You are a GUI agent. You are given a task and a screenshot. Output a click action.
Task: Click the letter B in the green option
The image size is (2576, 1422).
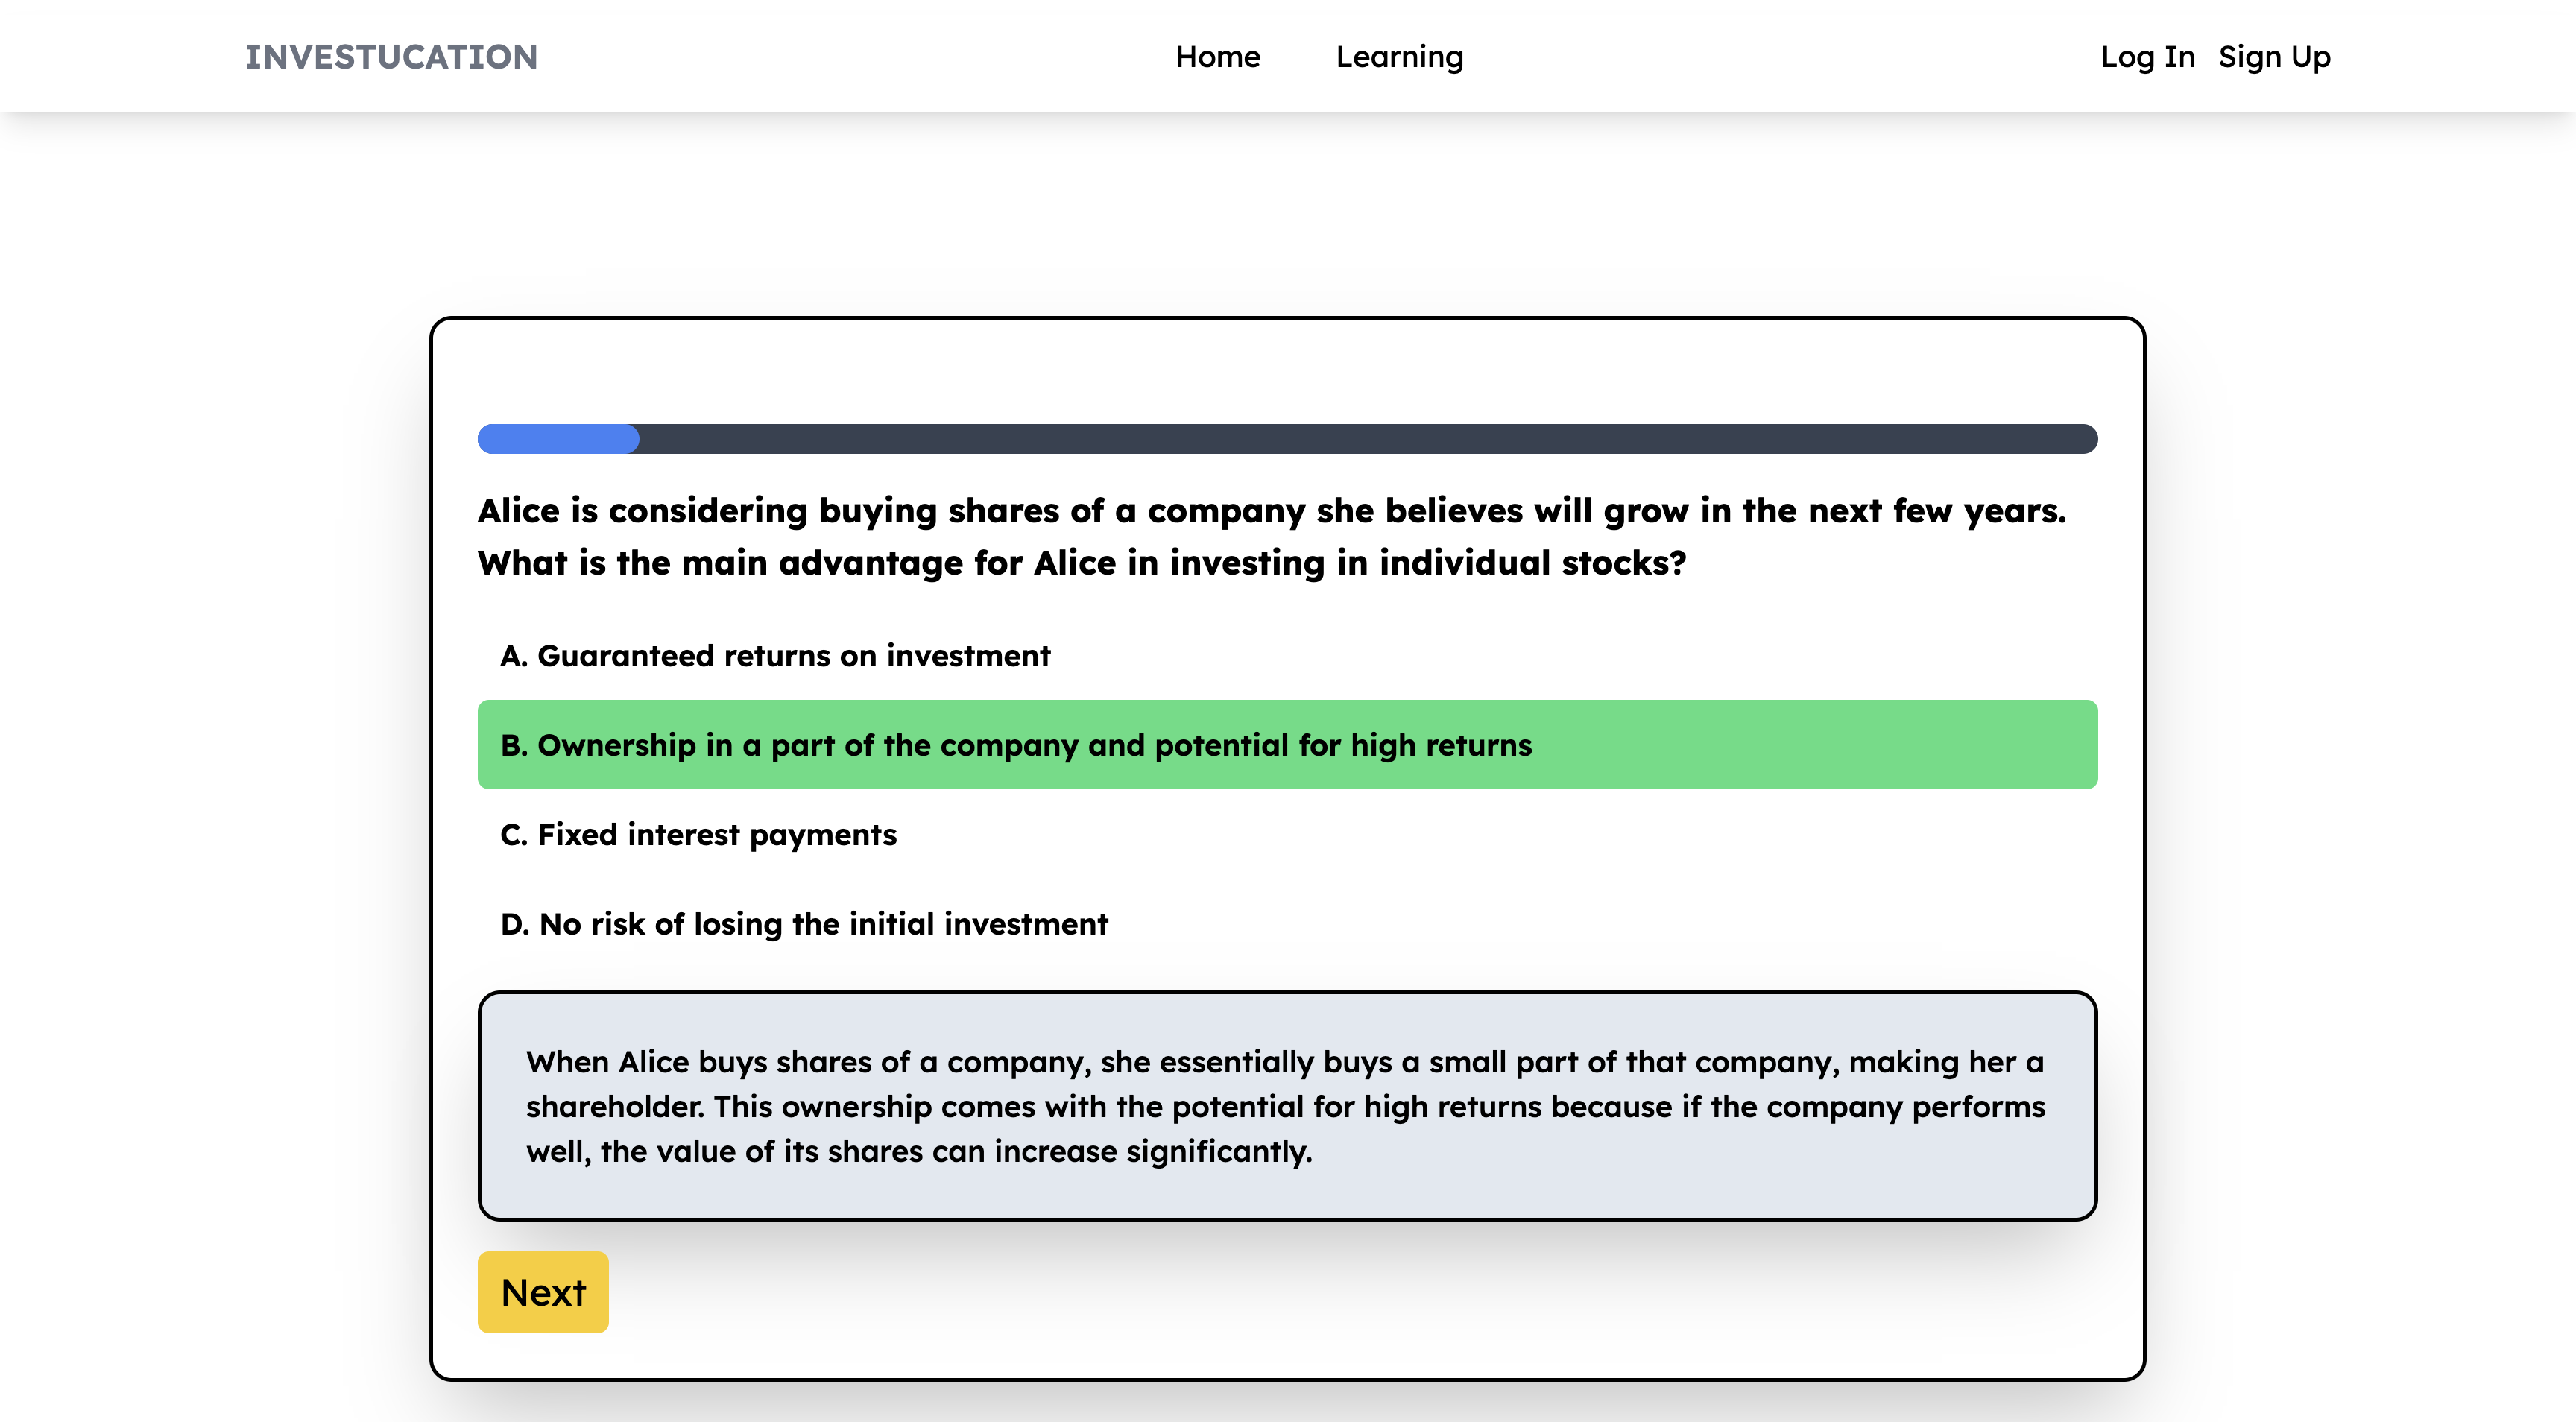click(512, 746)
